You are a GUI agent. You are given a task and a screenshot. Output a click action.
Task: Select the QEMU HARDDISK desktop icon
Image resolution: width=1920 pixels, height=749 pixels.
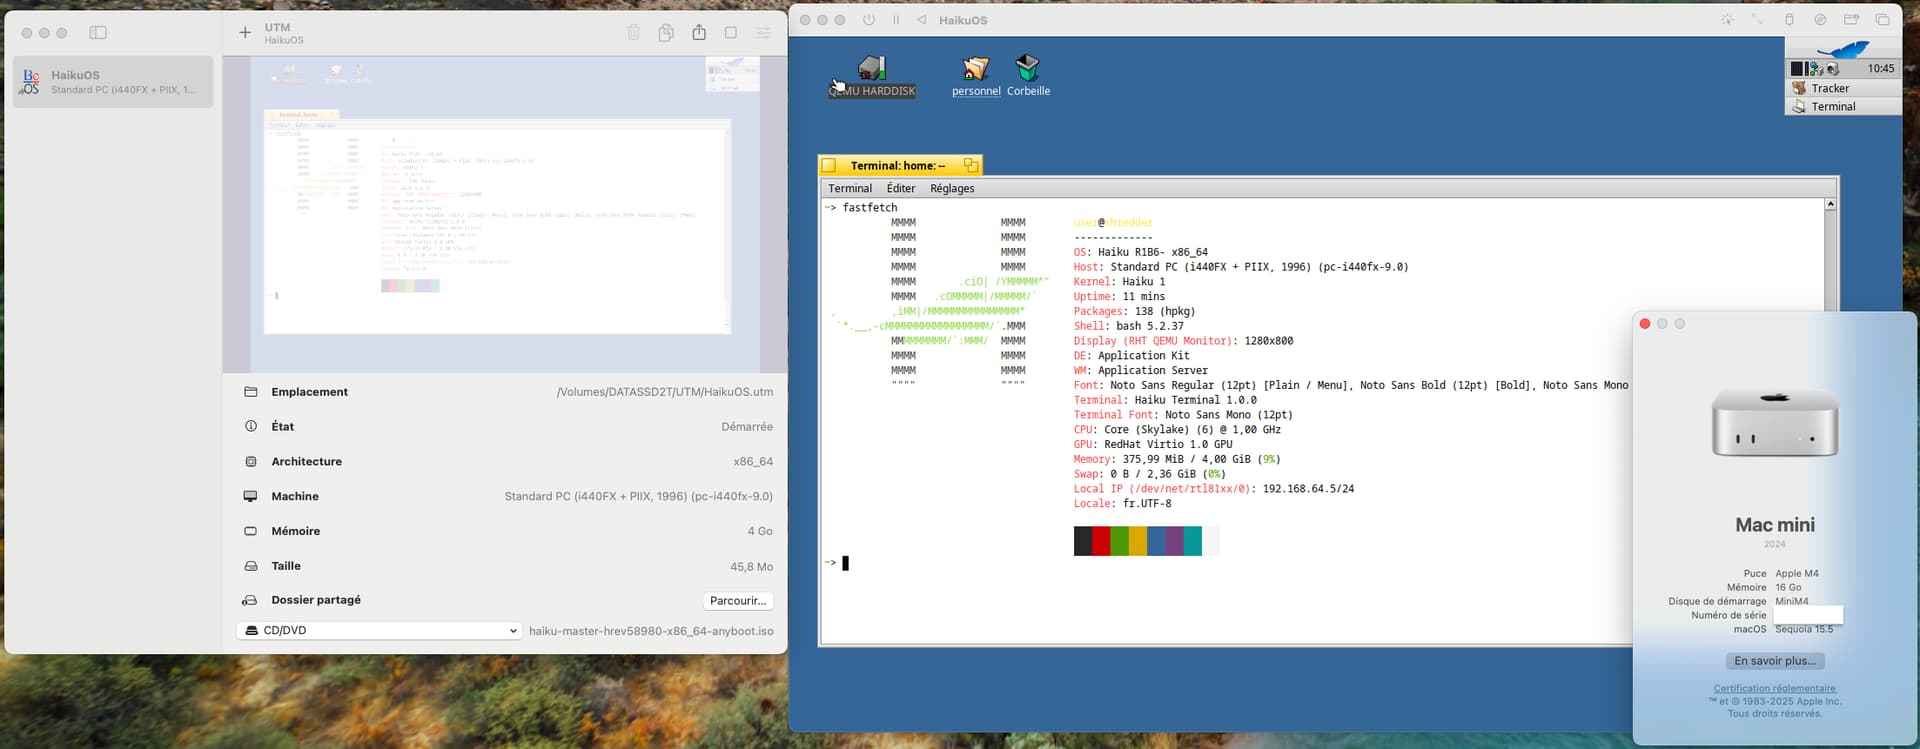tap(872, 76)
